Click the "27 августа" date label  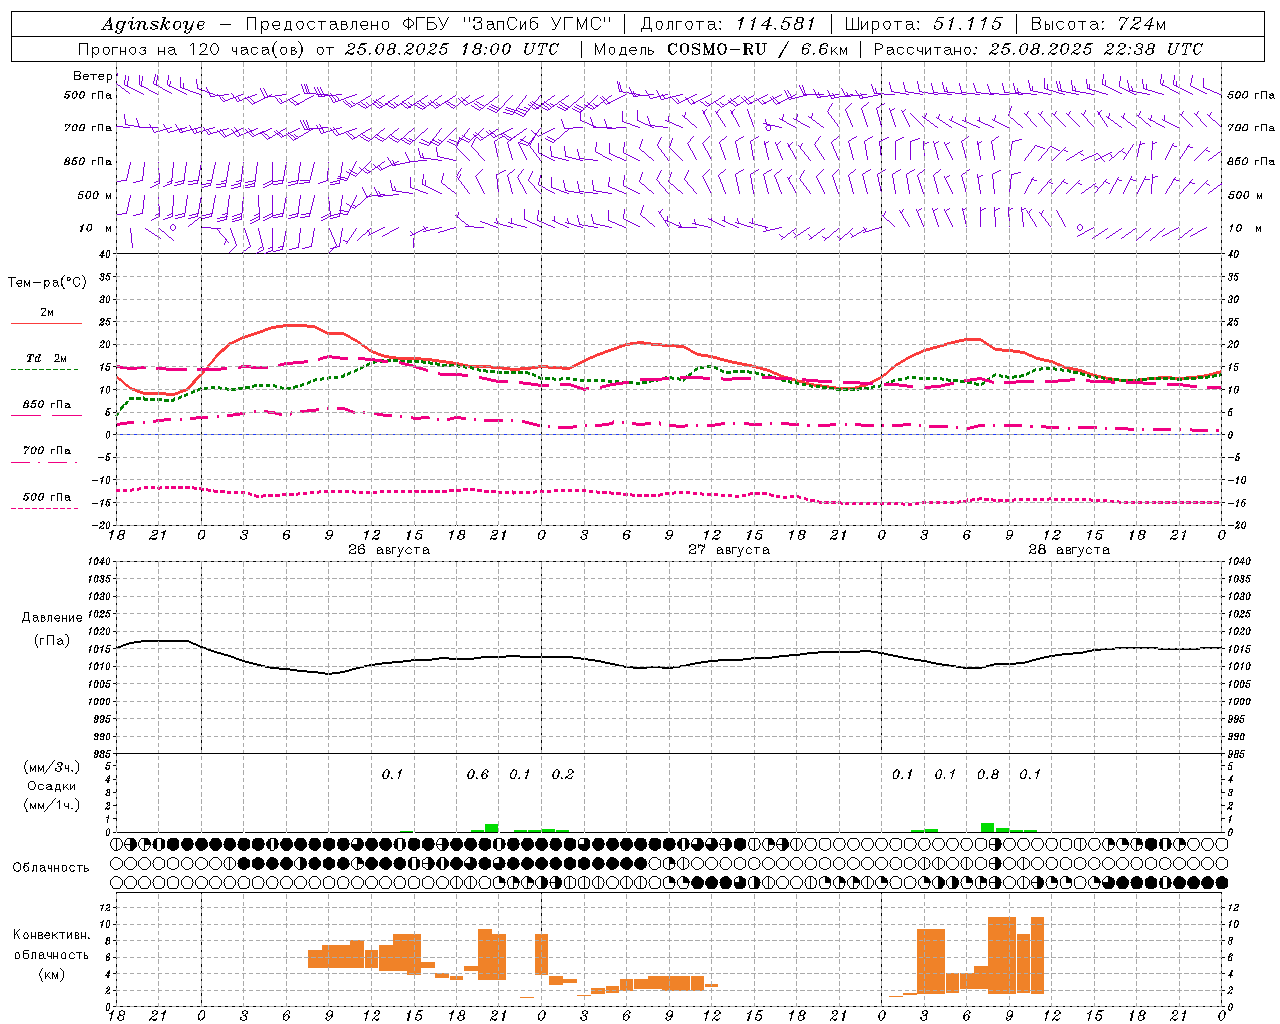729,550
